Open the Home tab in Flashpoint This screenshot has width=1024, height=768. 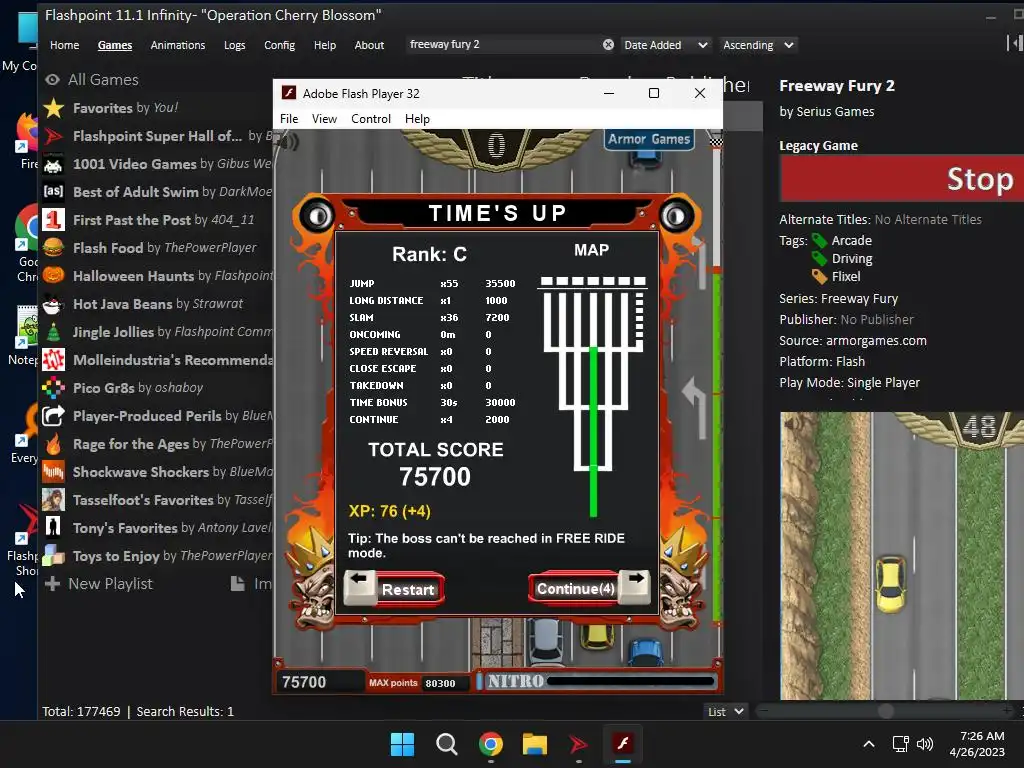click(x=65, y=45)
